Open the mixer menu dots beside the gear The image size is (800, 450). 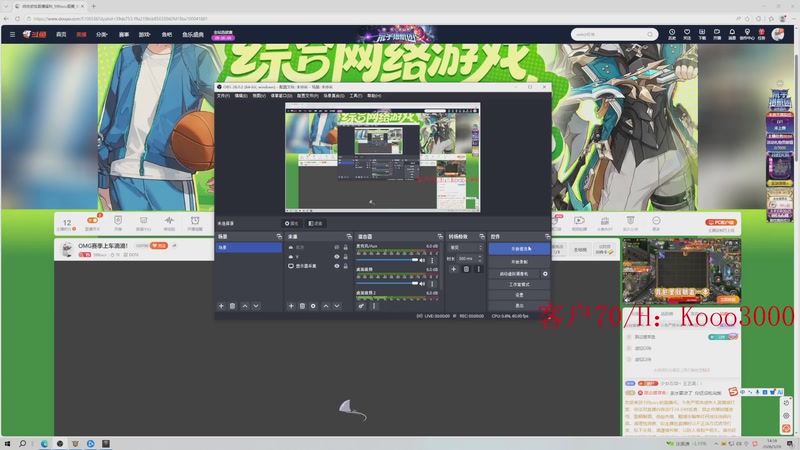click(x=373, y=306)
